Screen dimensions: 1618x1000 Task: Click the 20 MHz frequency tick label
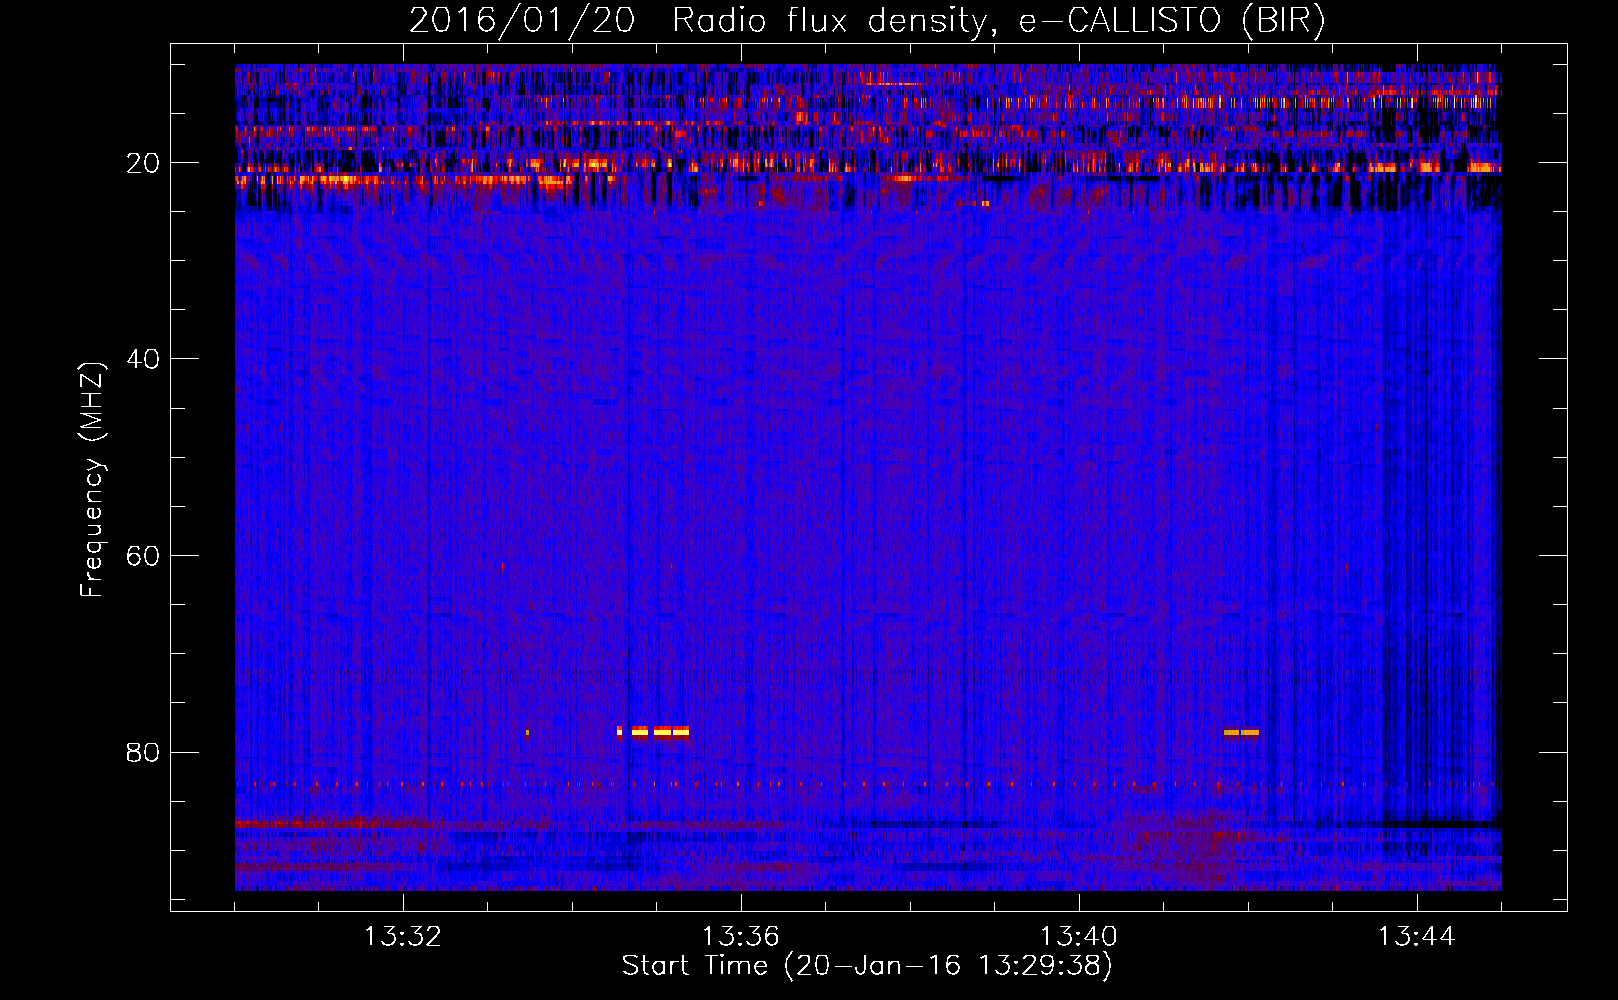coord(143,163)
